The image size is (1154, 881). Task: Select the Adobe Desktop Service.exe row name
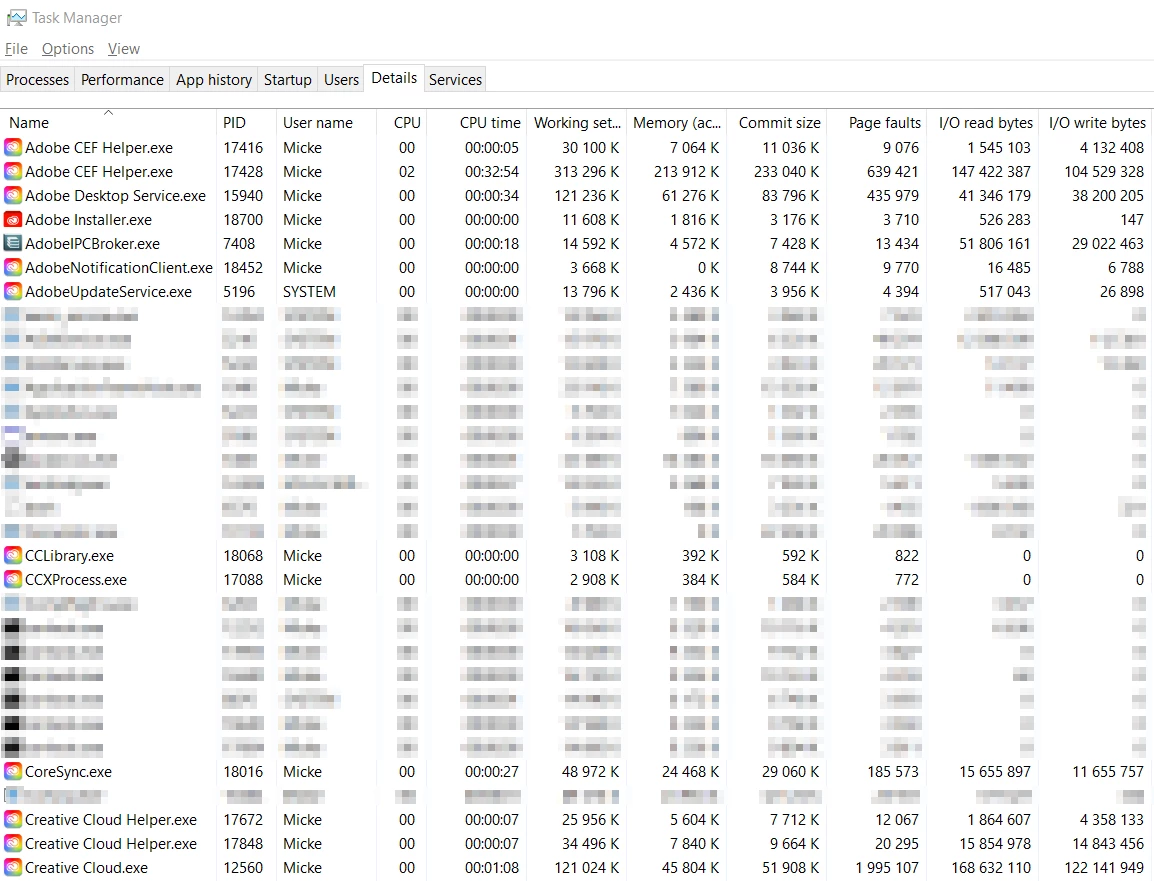pos(116,196)
